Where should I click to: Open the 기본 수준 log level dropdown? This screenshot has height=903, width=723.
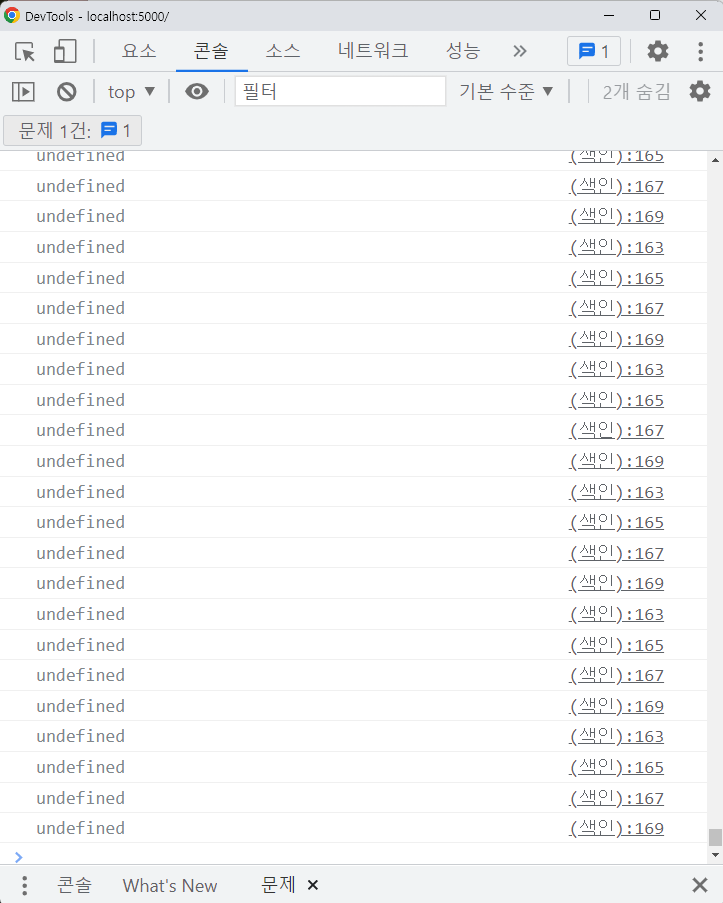point(506,91)
